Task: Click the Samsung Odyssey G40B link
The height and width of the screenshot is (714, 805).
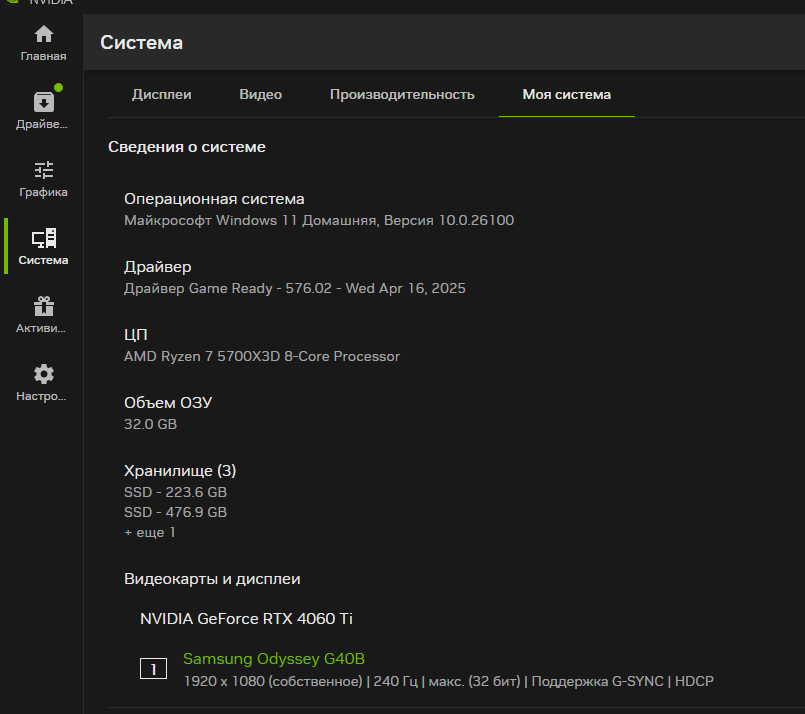Action: [x=274, y=659]
